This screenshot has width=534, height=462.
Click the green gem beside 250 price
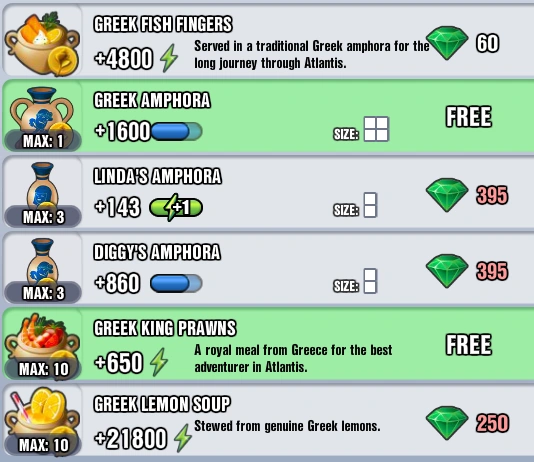click(447, 423)
